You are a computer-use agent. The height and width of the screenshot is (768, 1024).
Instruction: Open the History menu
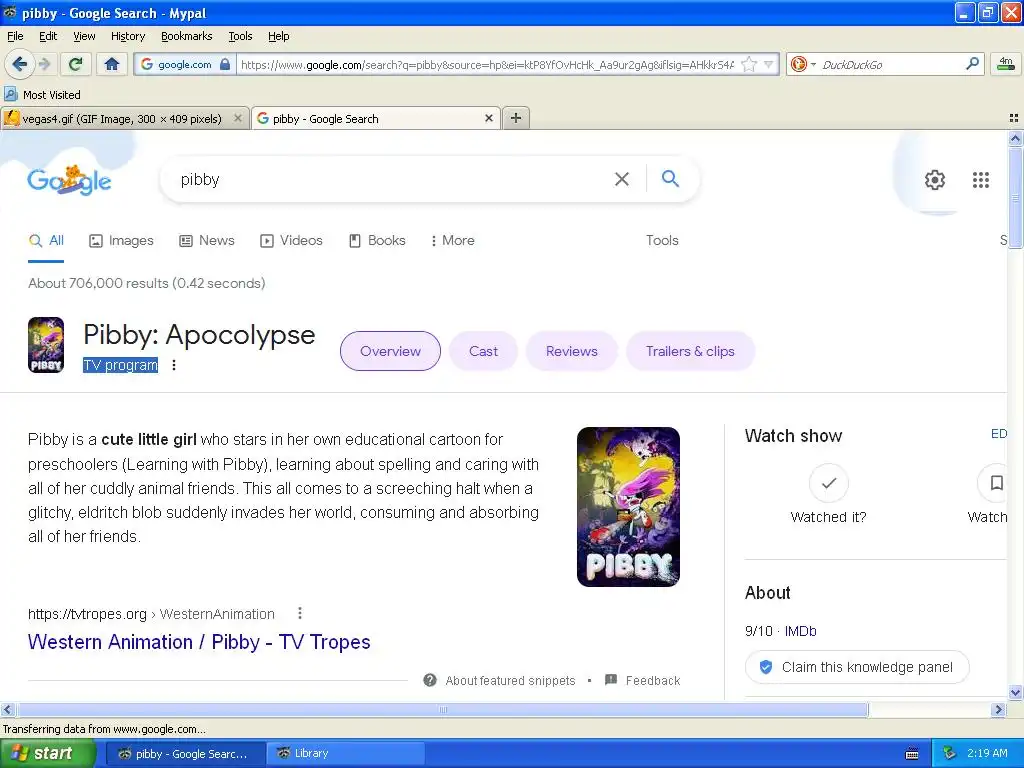coord(127,36)
